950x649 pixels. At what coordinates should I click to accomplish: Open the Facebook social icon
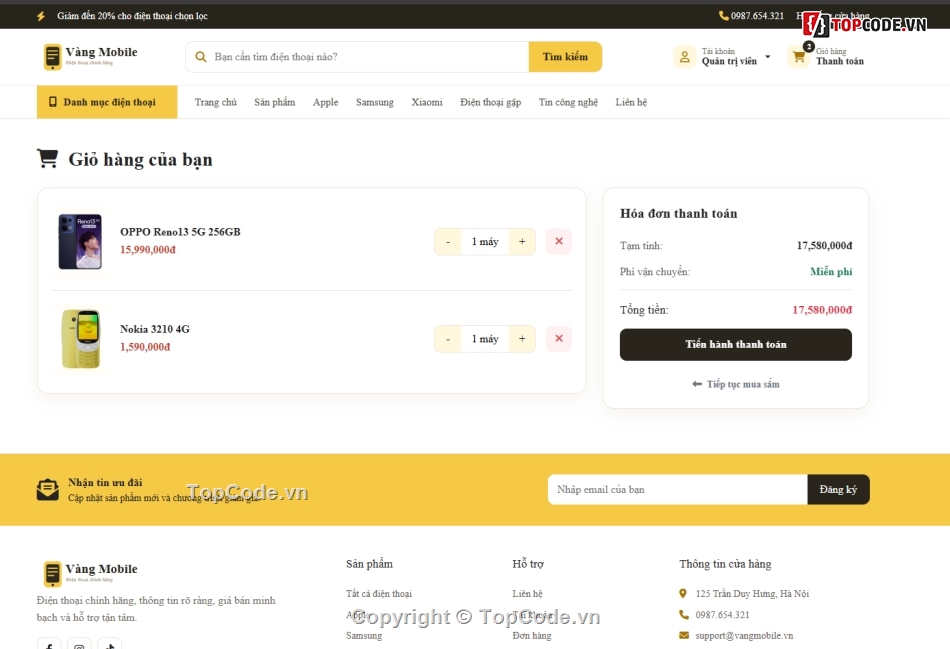(49, 645)
